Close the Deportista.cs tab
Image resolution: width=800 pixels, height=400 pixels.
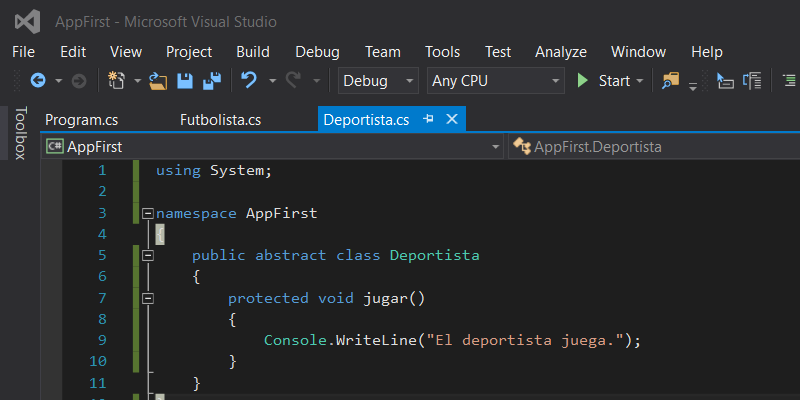[451, 119]
